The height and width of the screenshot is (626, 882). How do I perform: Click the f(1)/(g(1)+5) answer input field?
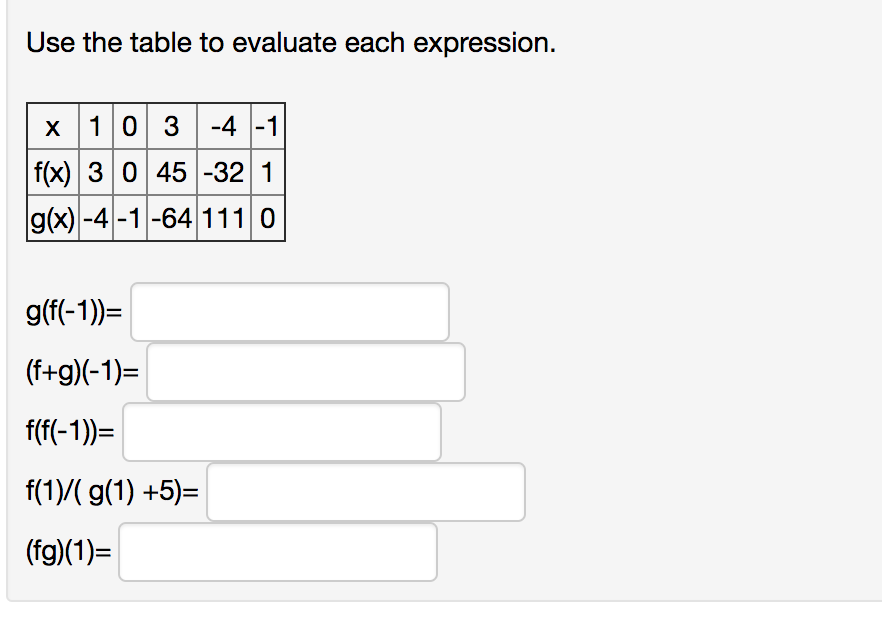point(365,491)
